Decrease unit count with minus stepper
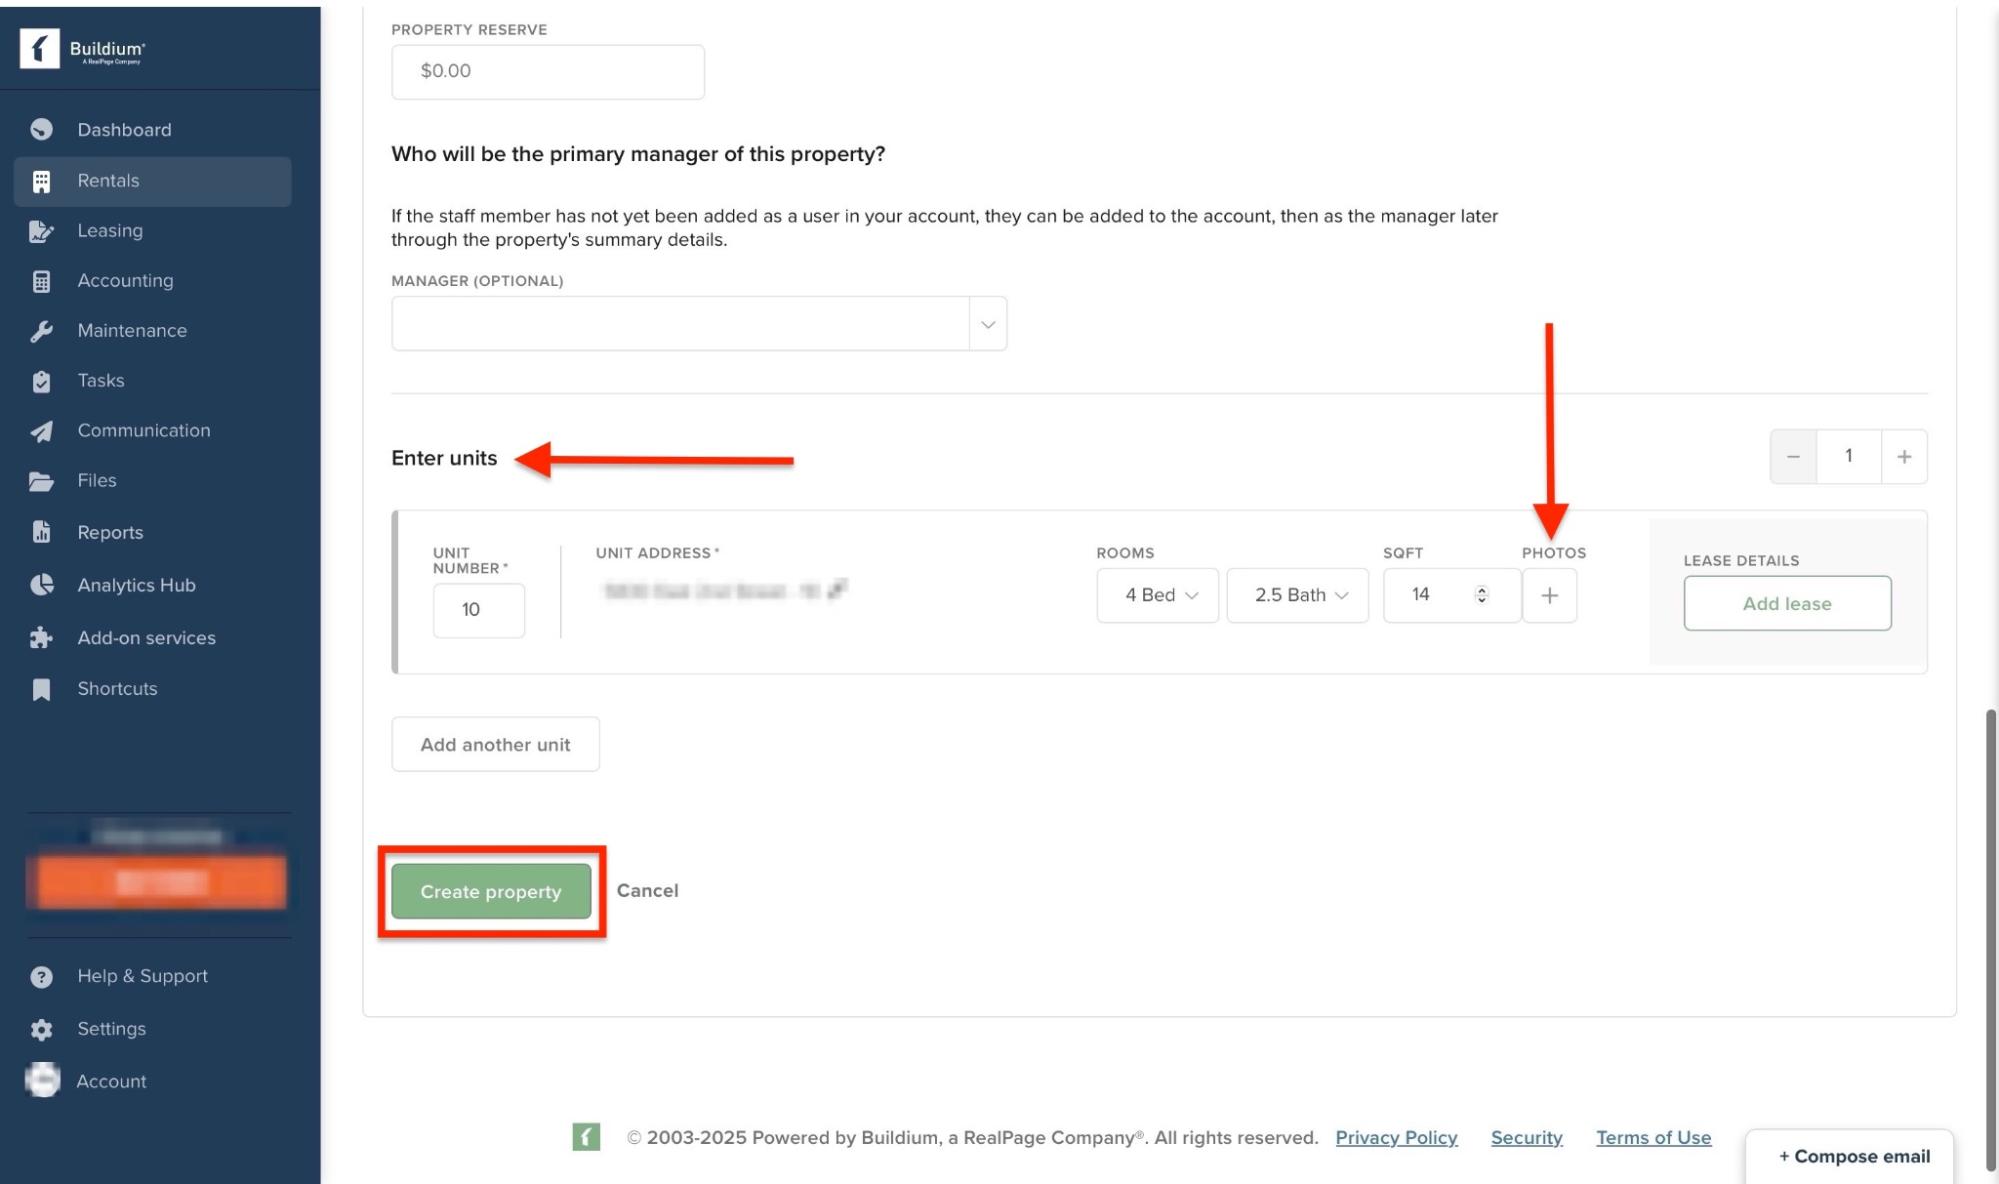Image resolution: width=1999 pixels, height=1184 pixels. (1793, 457)
